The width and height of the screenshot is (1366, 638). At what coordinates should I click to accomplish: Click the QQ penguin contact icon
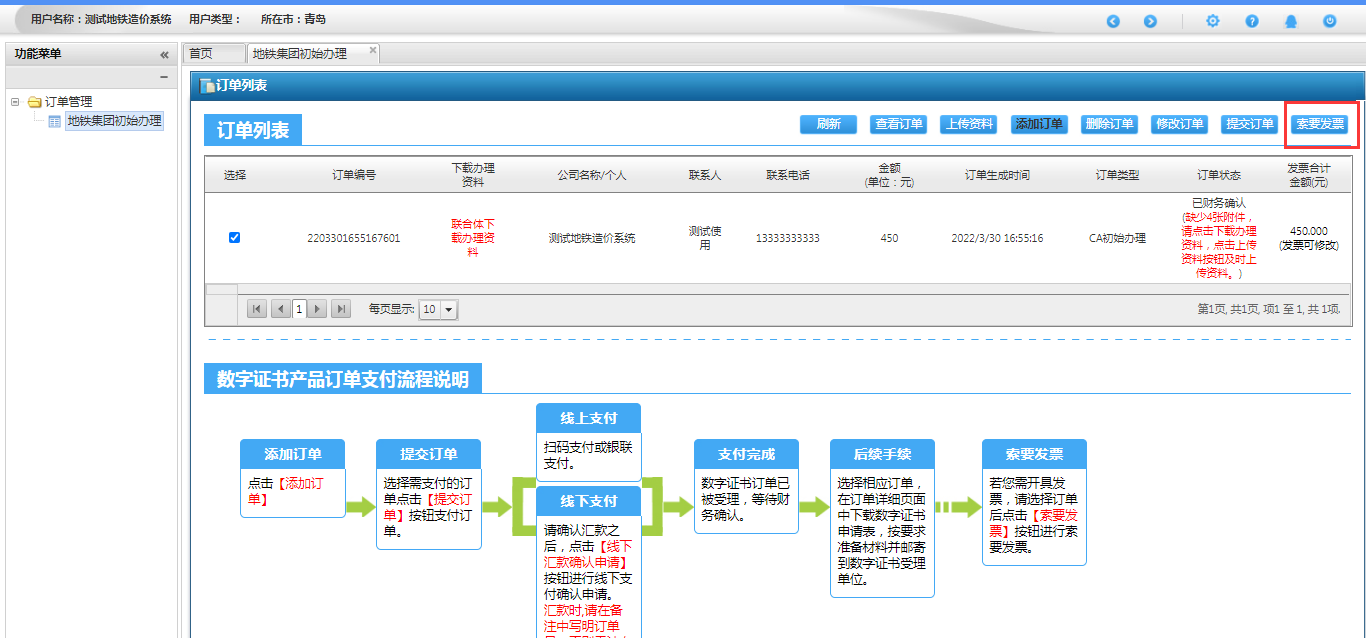1291,21
